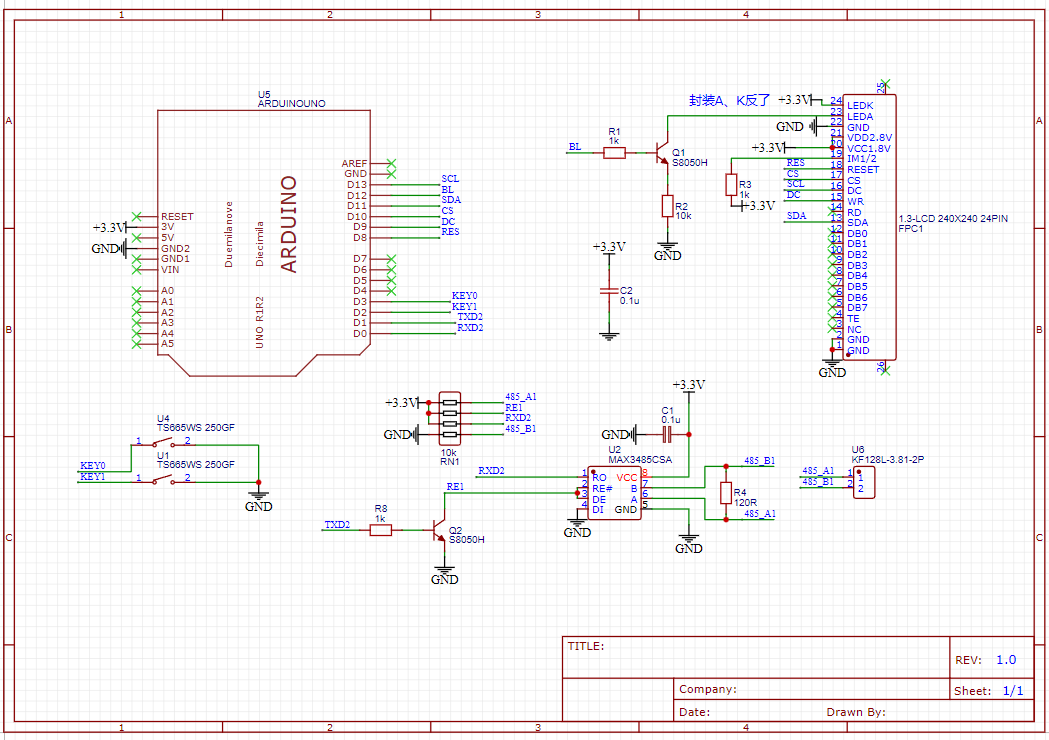Select the +3.3V power flag above C2
The image size is (1049, 740).
[609, 248]
